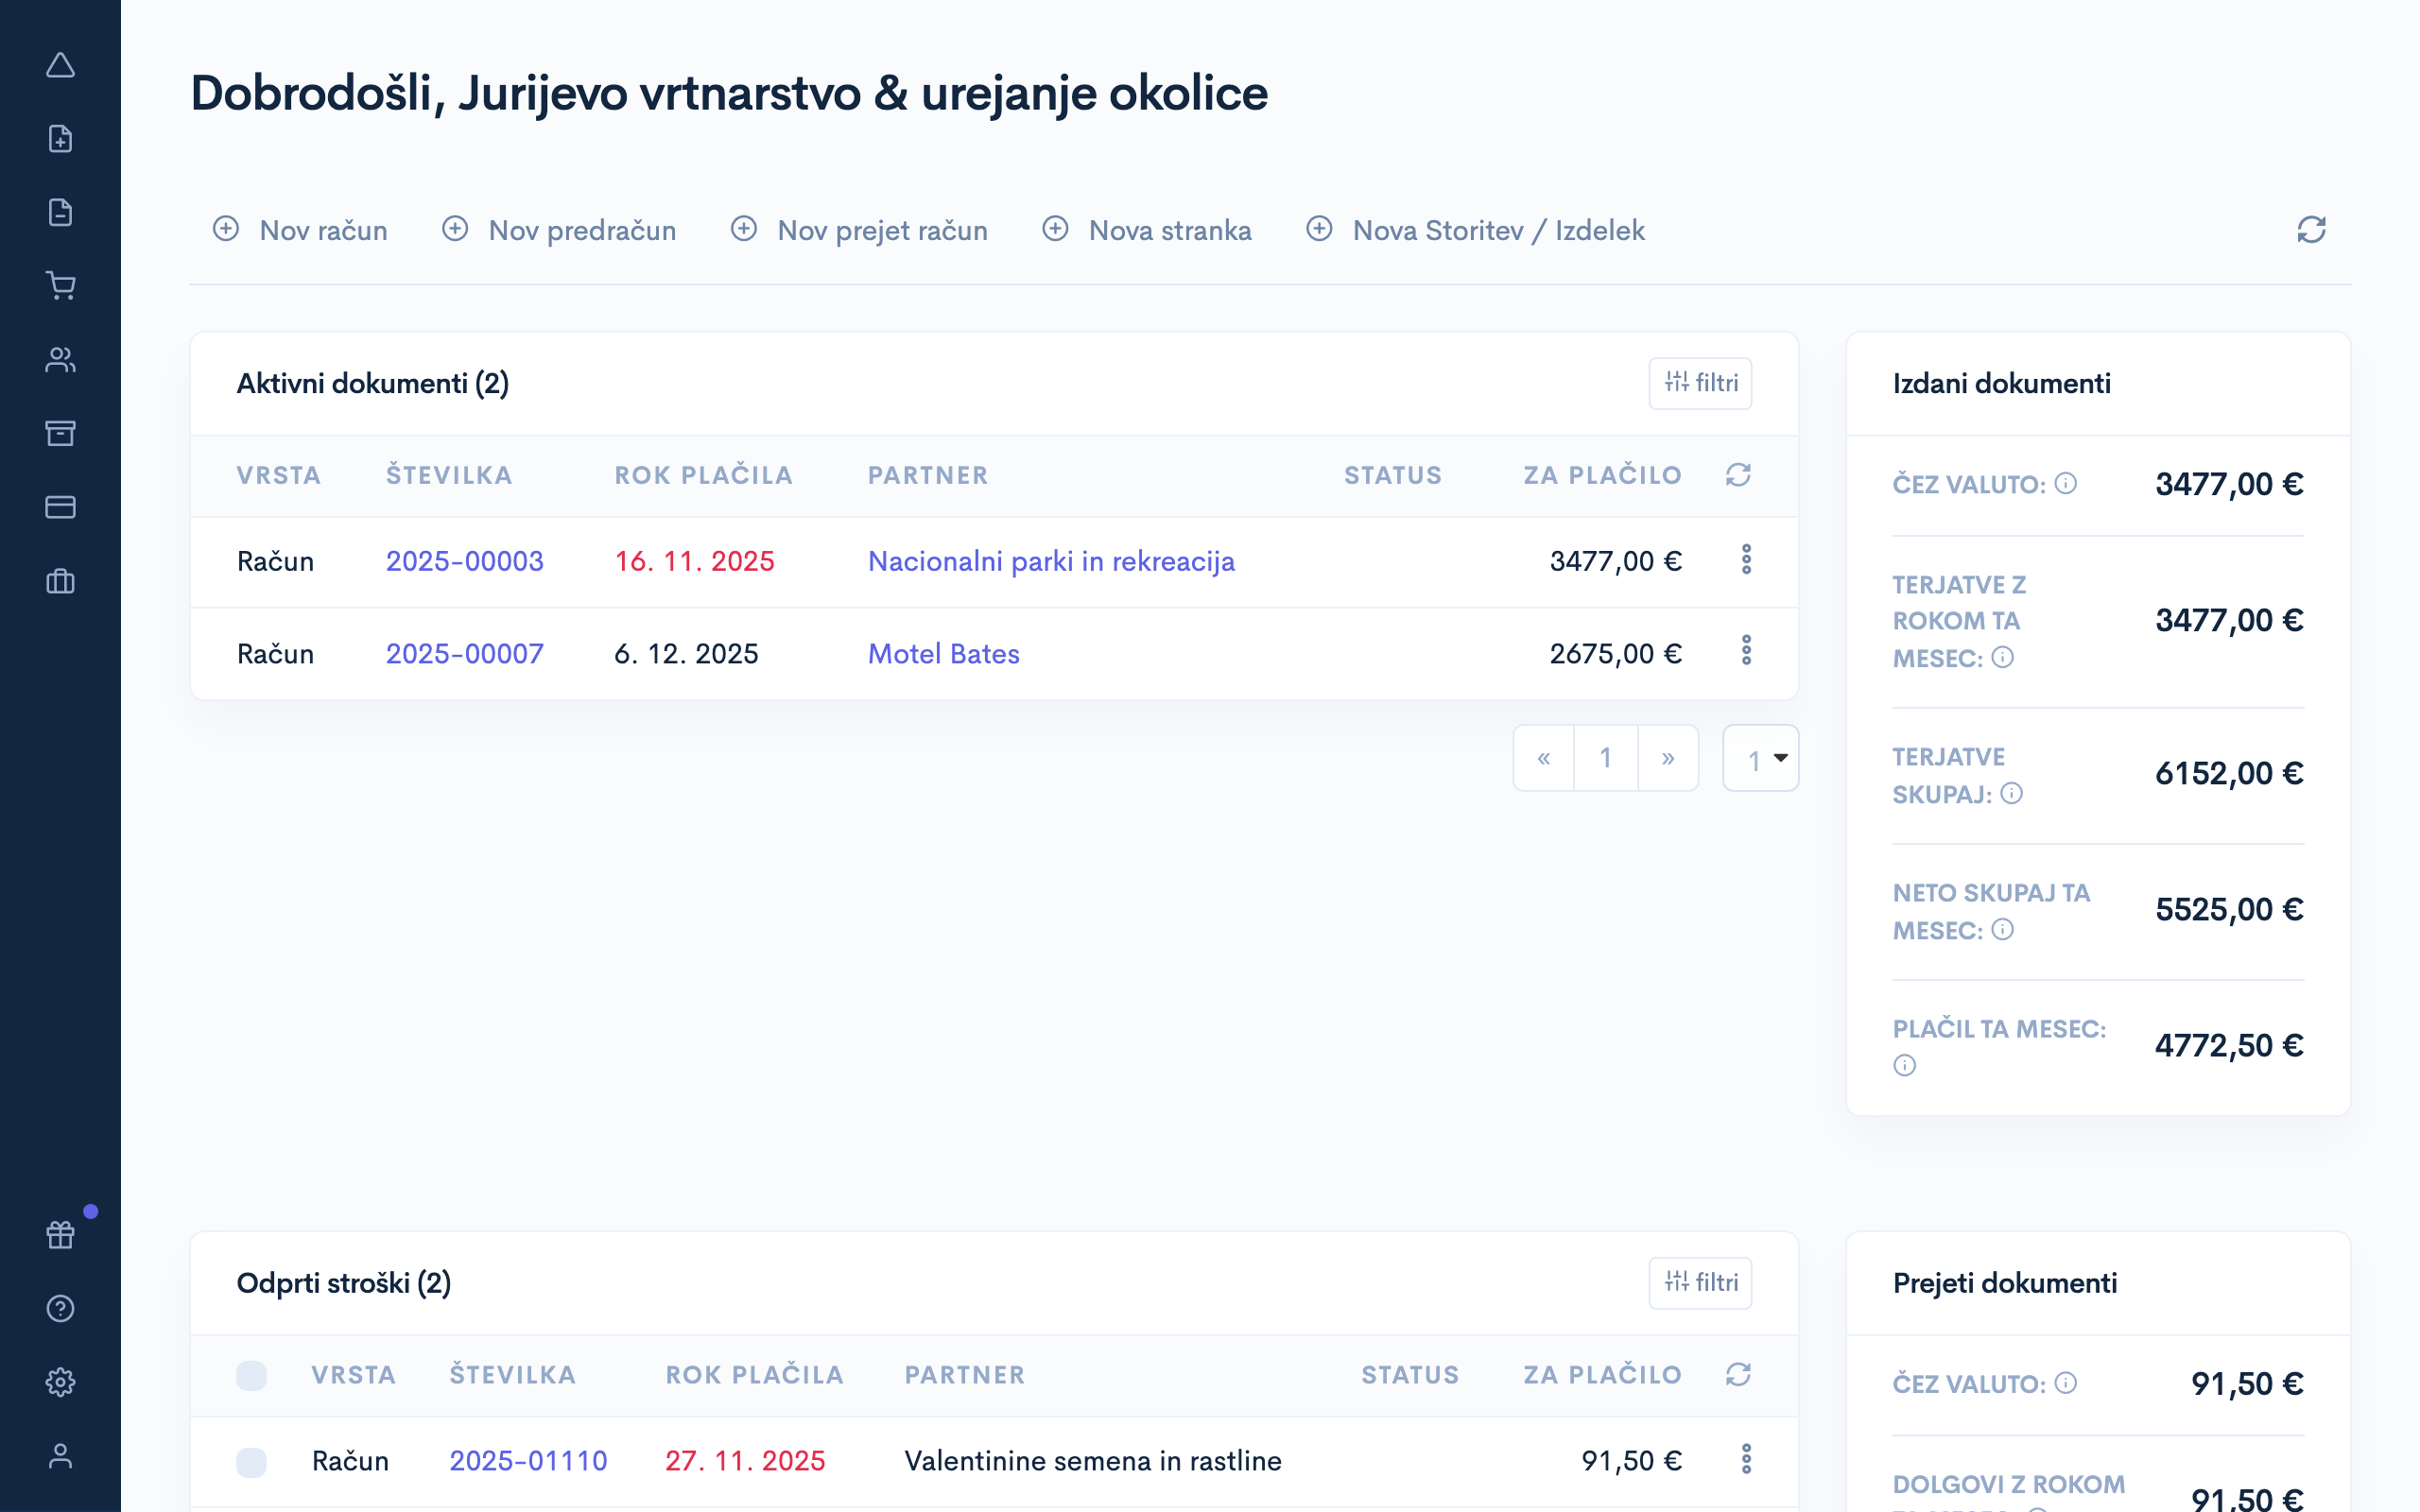Open the shopping cart sidebar icon

coord(60,286)
